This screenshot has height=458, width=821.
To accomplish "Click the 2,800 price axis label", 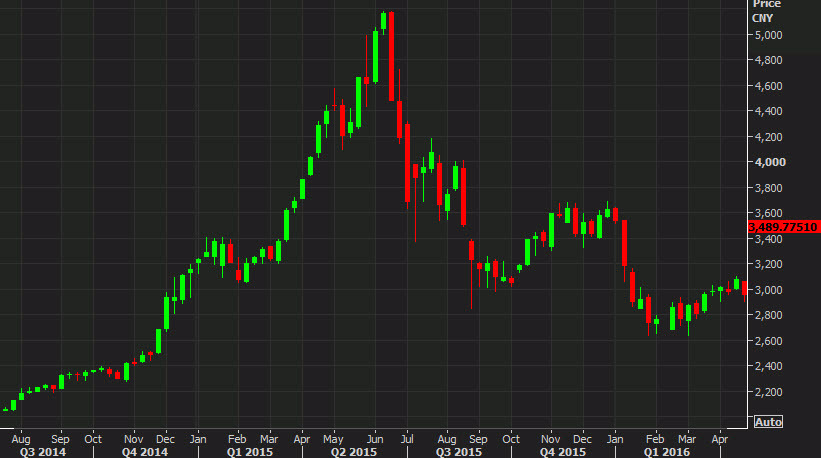I will (768, 315).
